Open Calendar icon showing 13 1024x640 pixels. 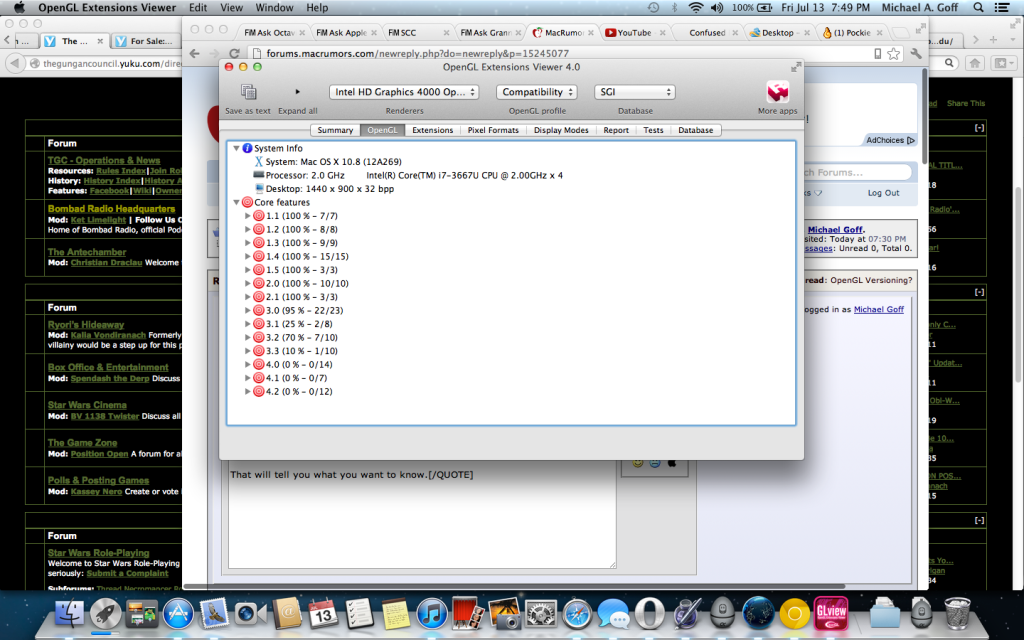[x=323, y=614]
